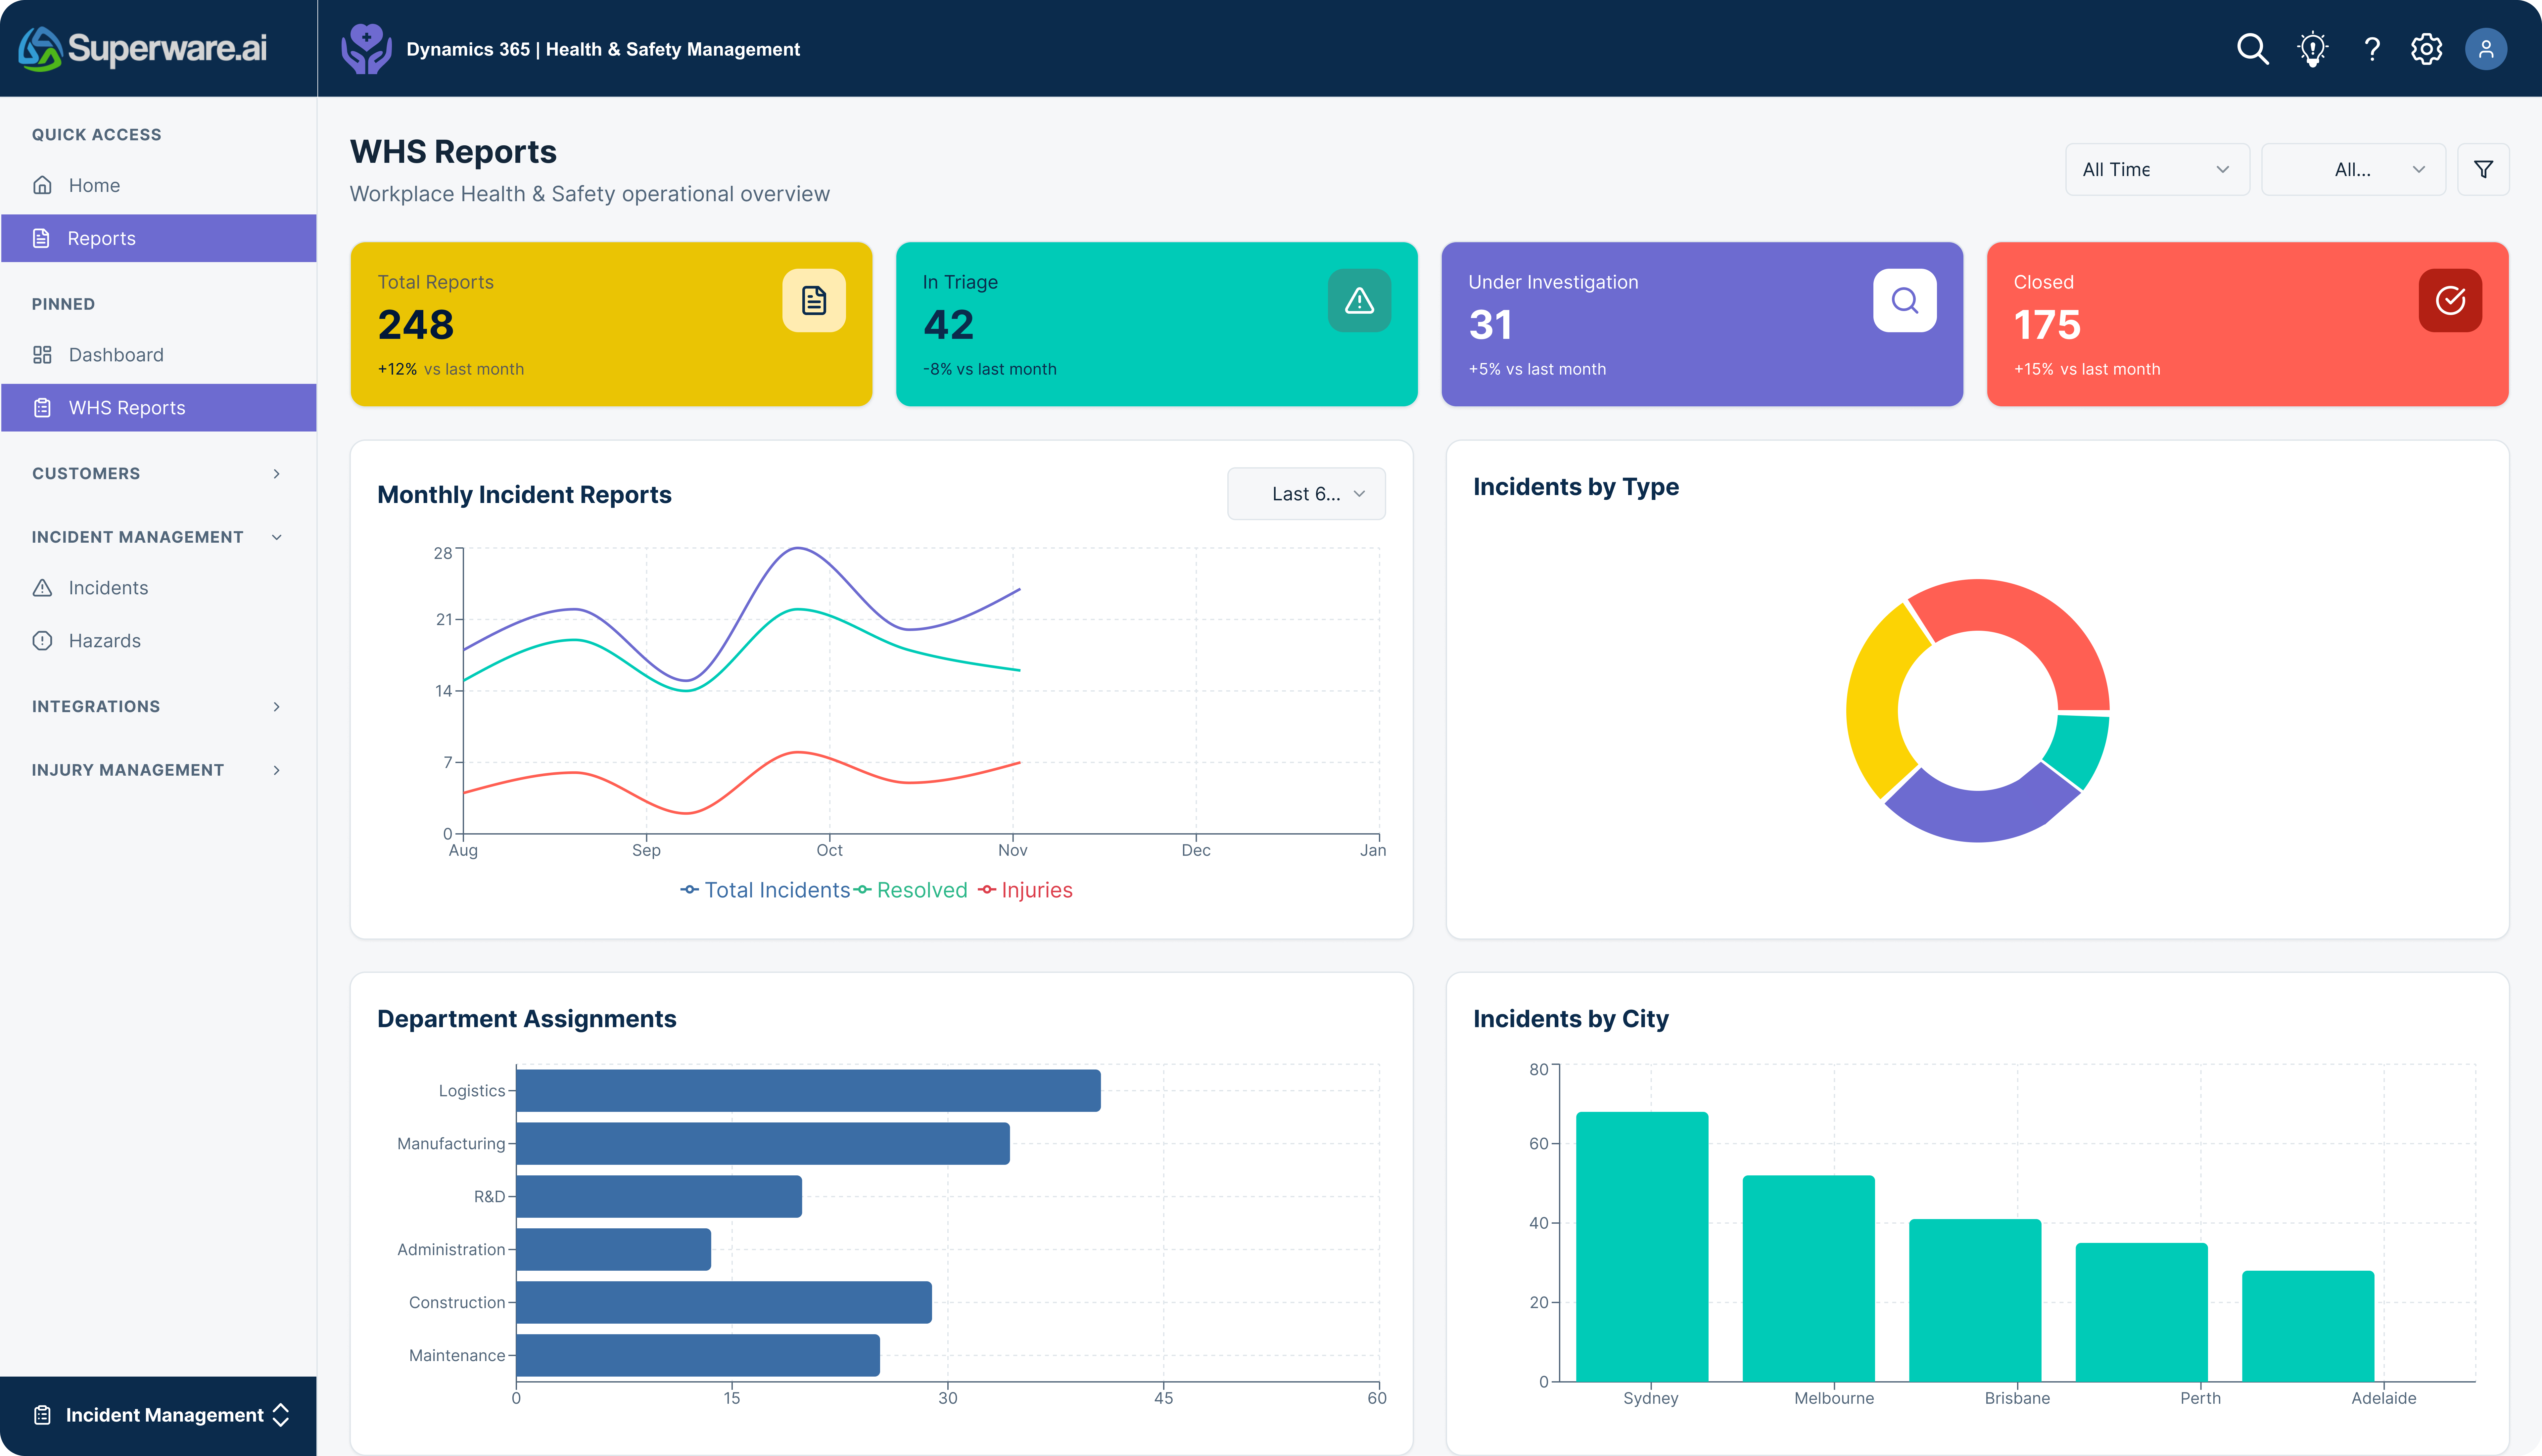Go to Hazards in sidebar
Screen dimensions: 2542x1456
point(104,641)
